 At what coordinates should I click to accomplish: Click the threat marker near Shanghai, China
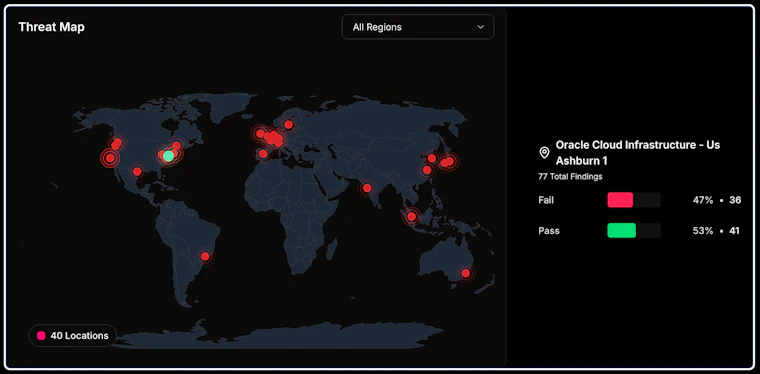pyautogui.click(x=427, y=170)
